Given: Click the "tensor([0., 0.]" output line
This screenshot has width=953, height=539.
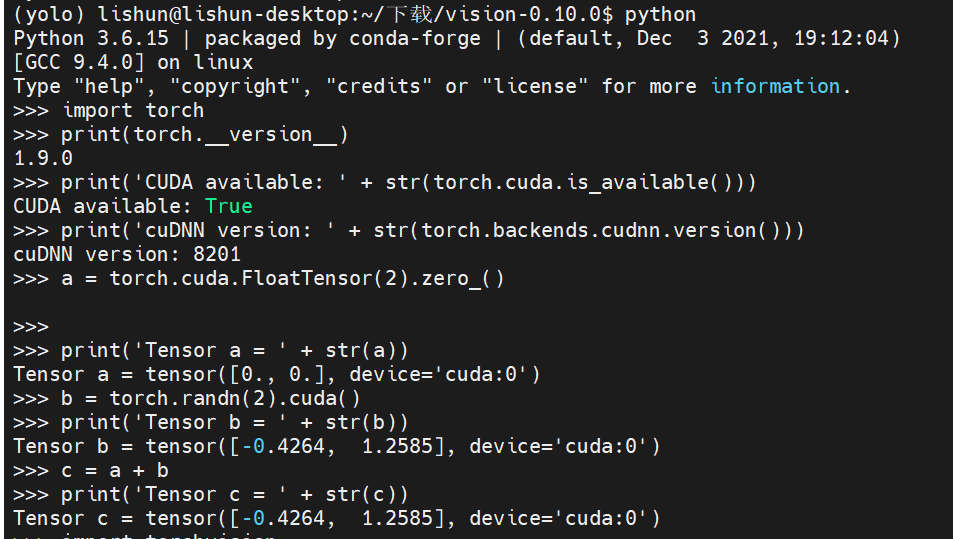Looking at the screenshot, I should pos(277,374).
